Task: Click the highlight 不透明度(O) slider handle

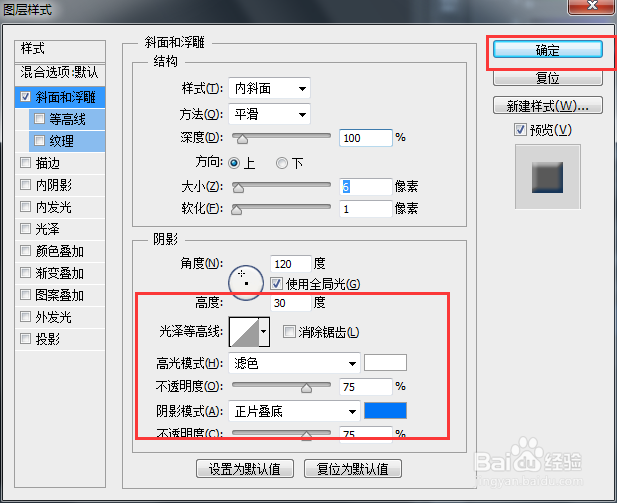Action: pos(307,388)
